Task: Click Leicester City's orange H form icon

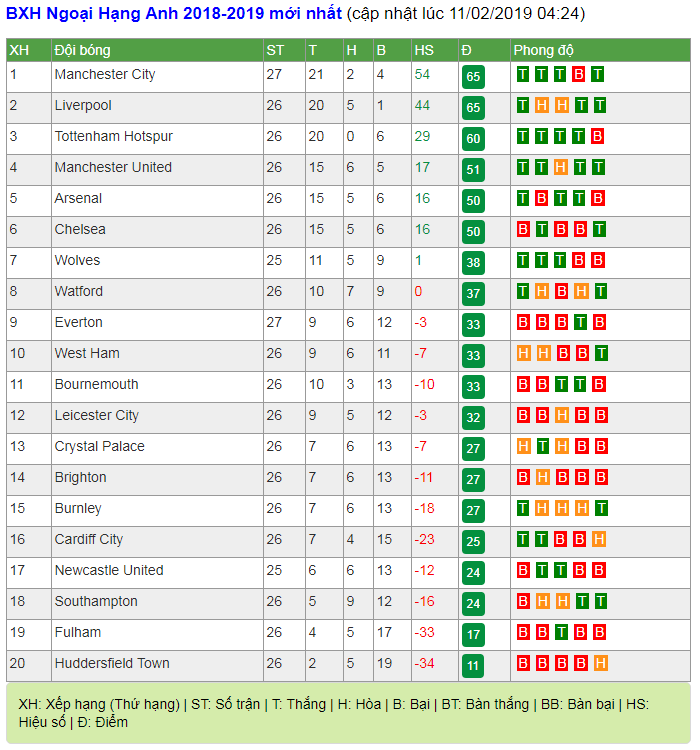Action: pos(562,415)
